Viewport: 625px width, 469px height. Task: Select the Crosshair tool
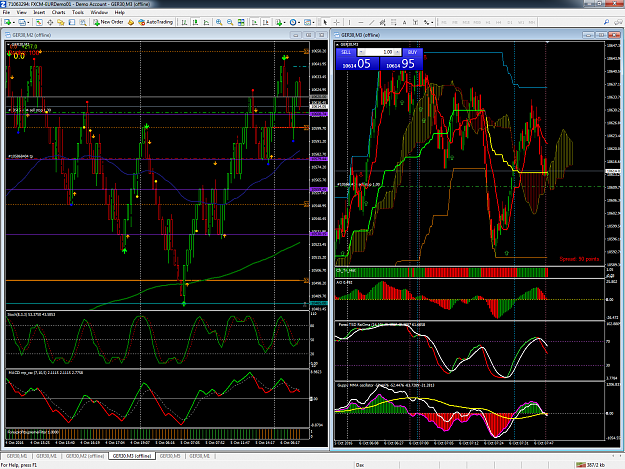point(336,22)
